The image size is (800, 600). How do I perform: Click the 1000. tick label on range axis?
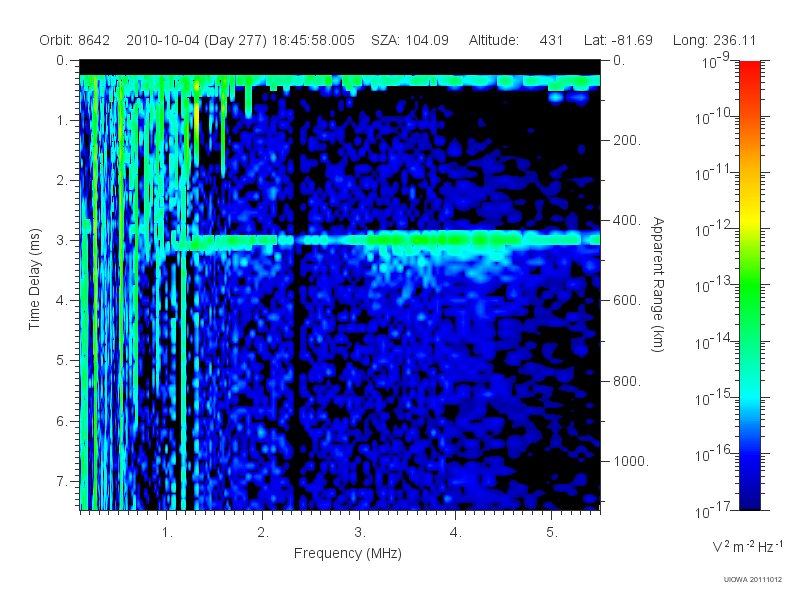631,461
